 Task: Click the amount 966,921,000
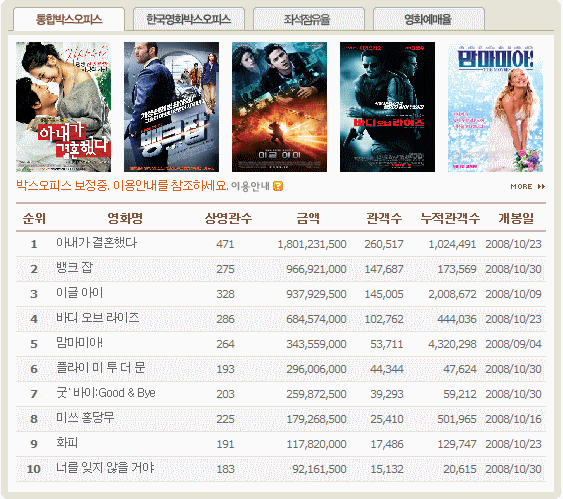coord(316,269)
